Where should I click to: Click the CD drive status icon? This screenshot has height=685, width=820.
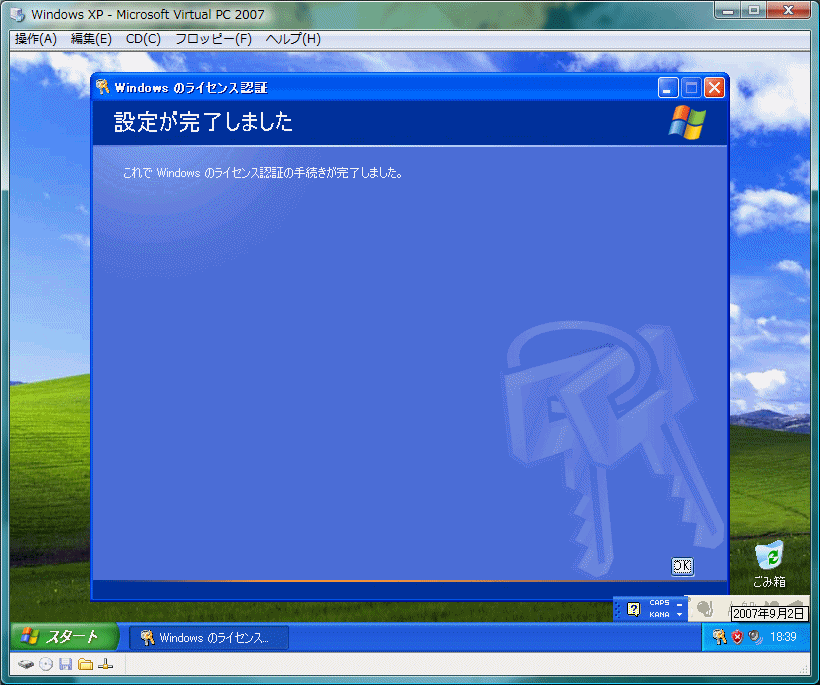tap(46, 665)
